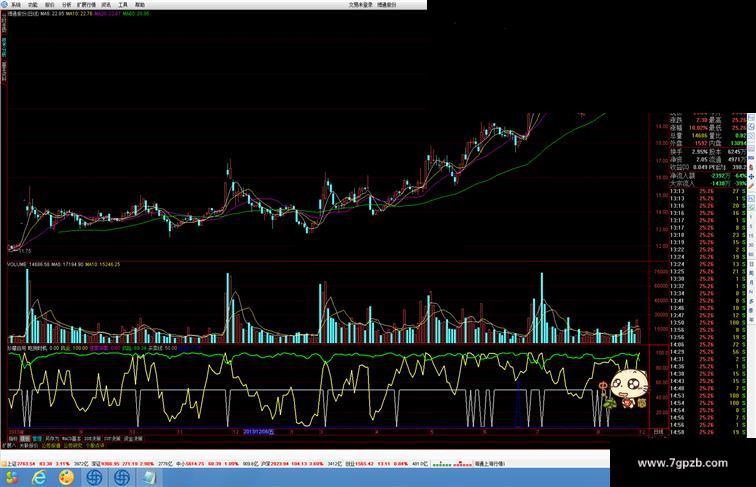The width and height of the screenshot is (756, 487).
Task: Open the notepad icon in the taskbar
Action: click(150, 478)
